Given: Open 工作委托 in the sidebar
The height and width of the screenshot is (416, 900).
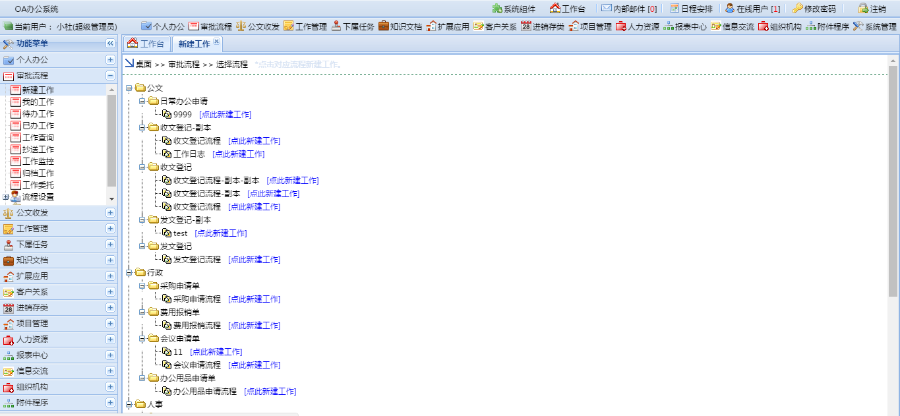Looking at the screenshot, I should pyautogui.click(x=38, y=185).
